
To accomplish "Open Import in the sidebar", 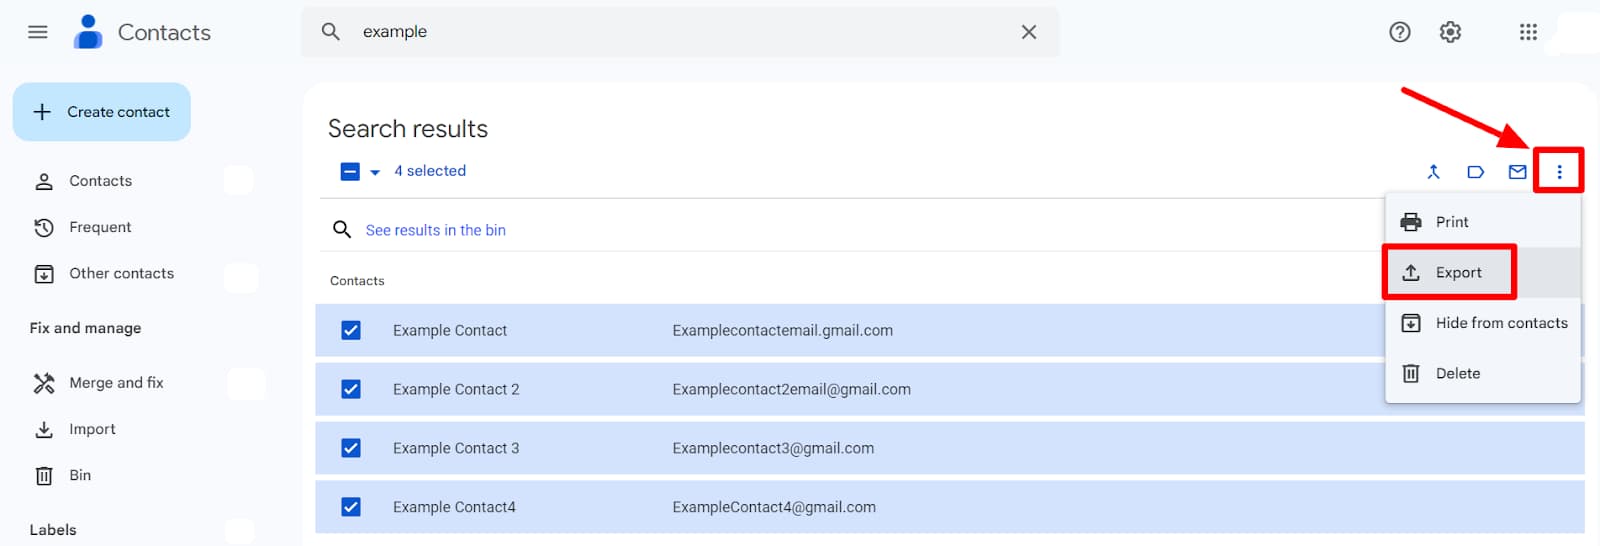I will coord(92,429).
